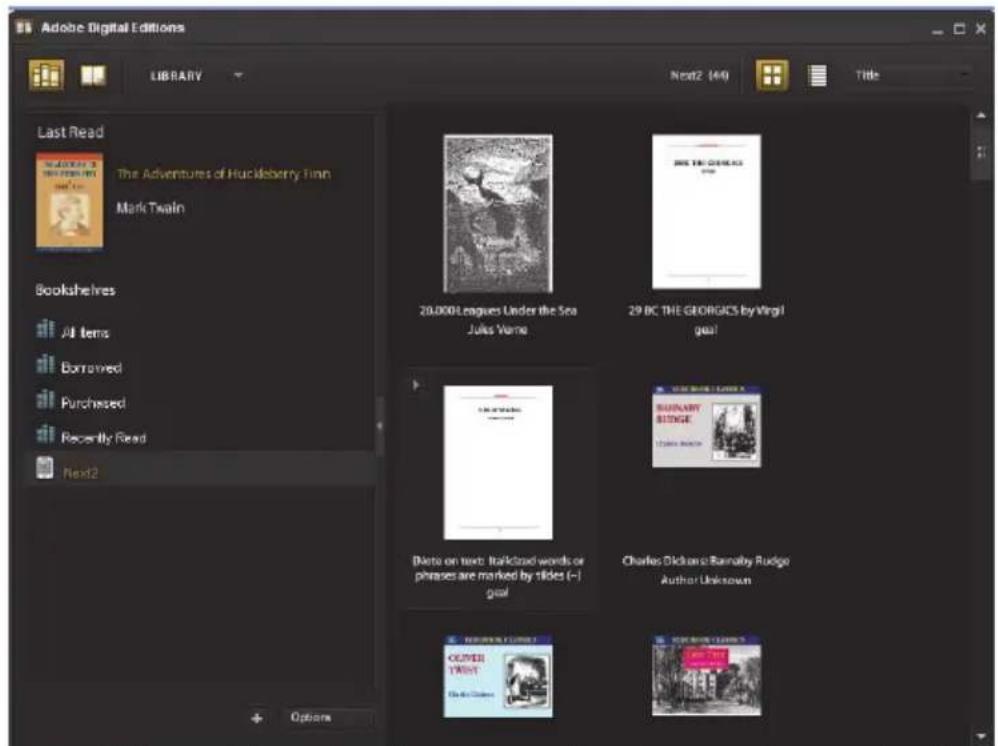998x746 pixels.
Task: Click Purchased bookshelf icon
Action: (x=45, y=399)
